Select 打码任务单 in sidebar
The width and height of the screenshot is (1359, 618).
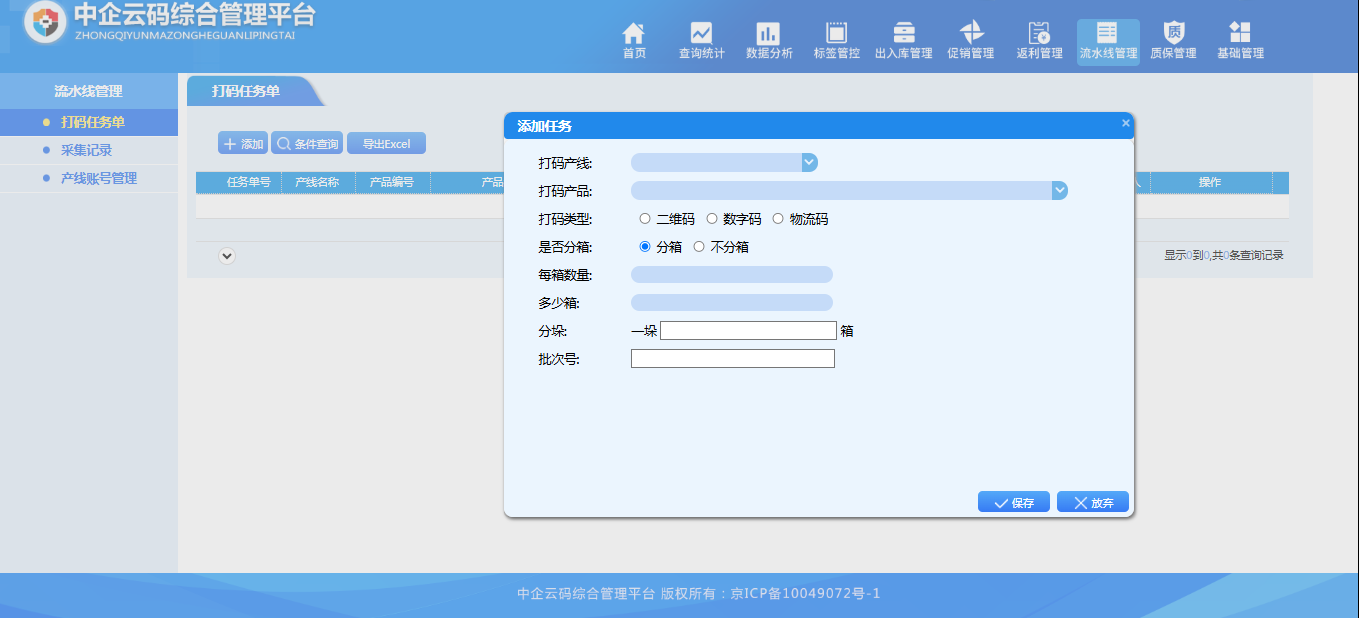pos(93,122)
